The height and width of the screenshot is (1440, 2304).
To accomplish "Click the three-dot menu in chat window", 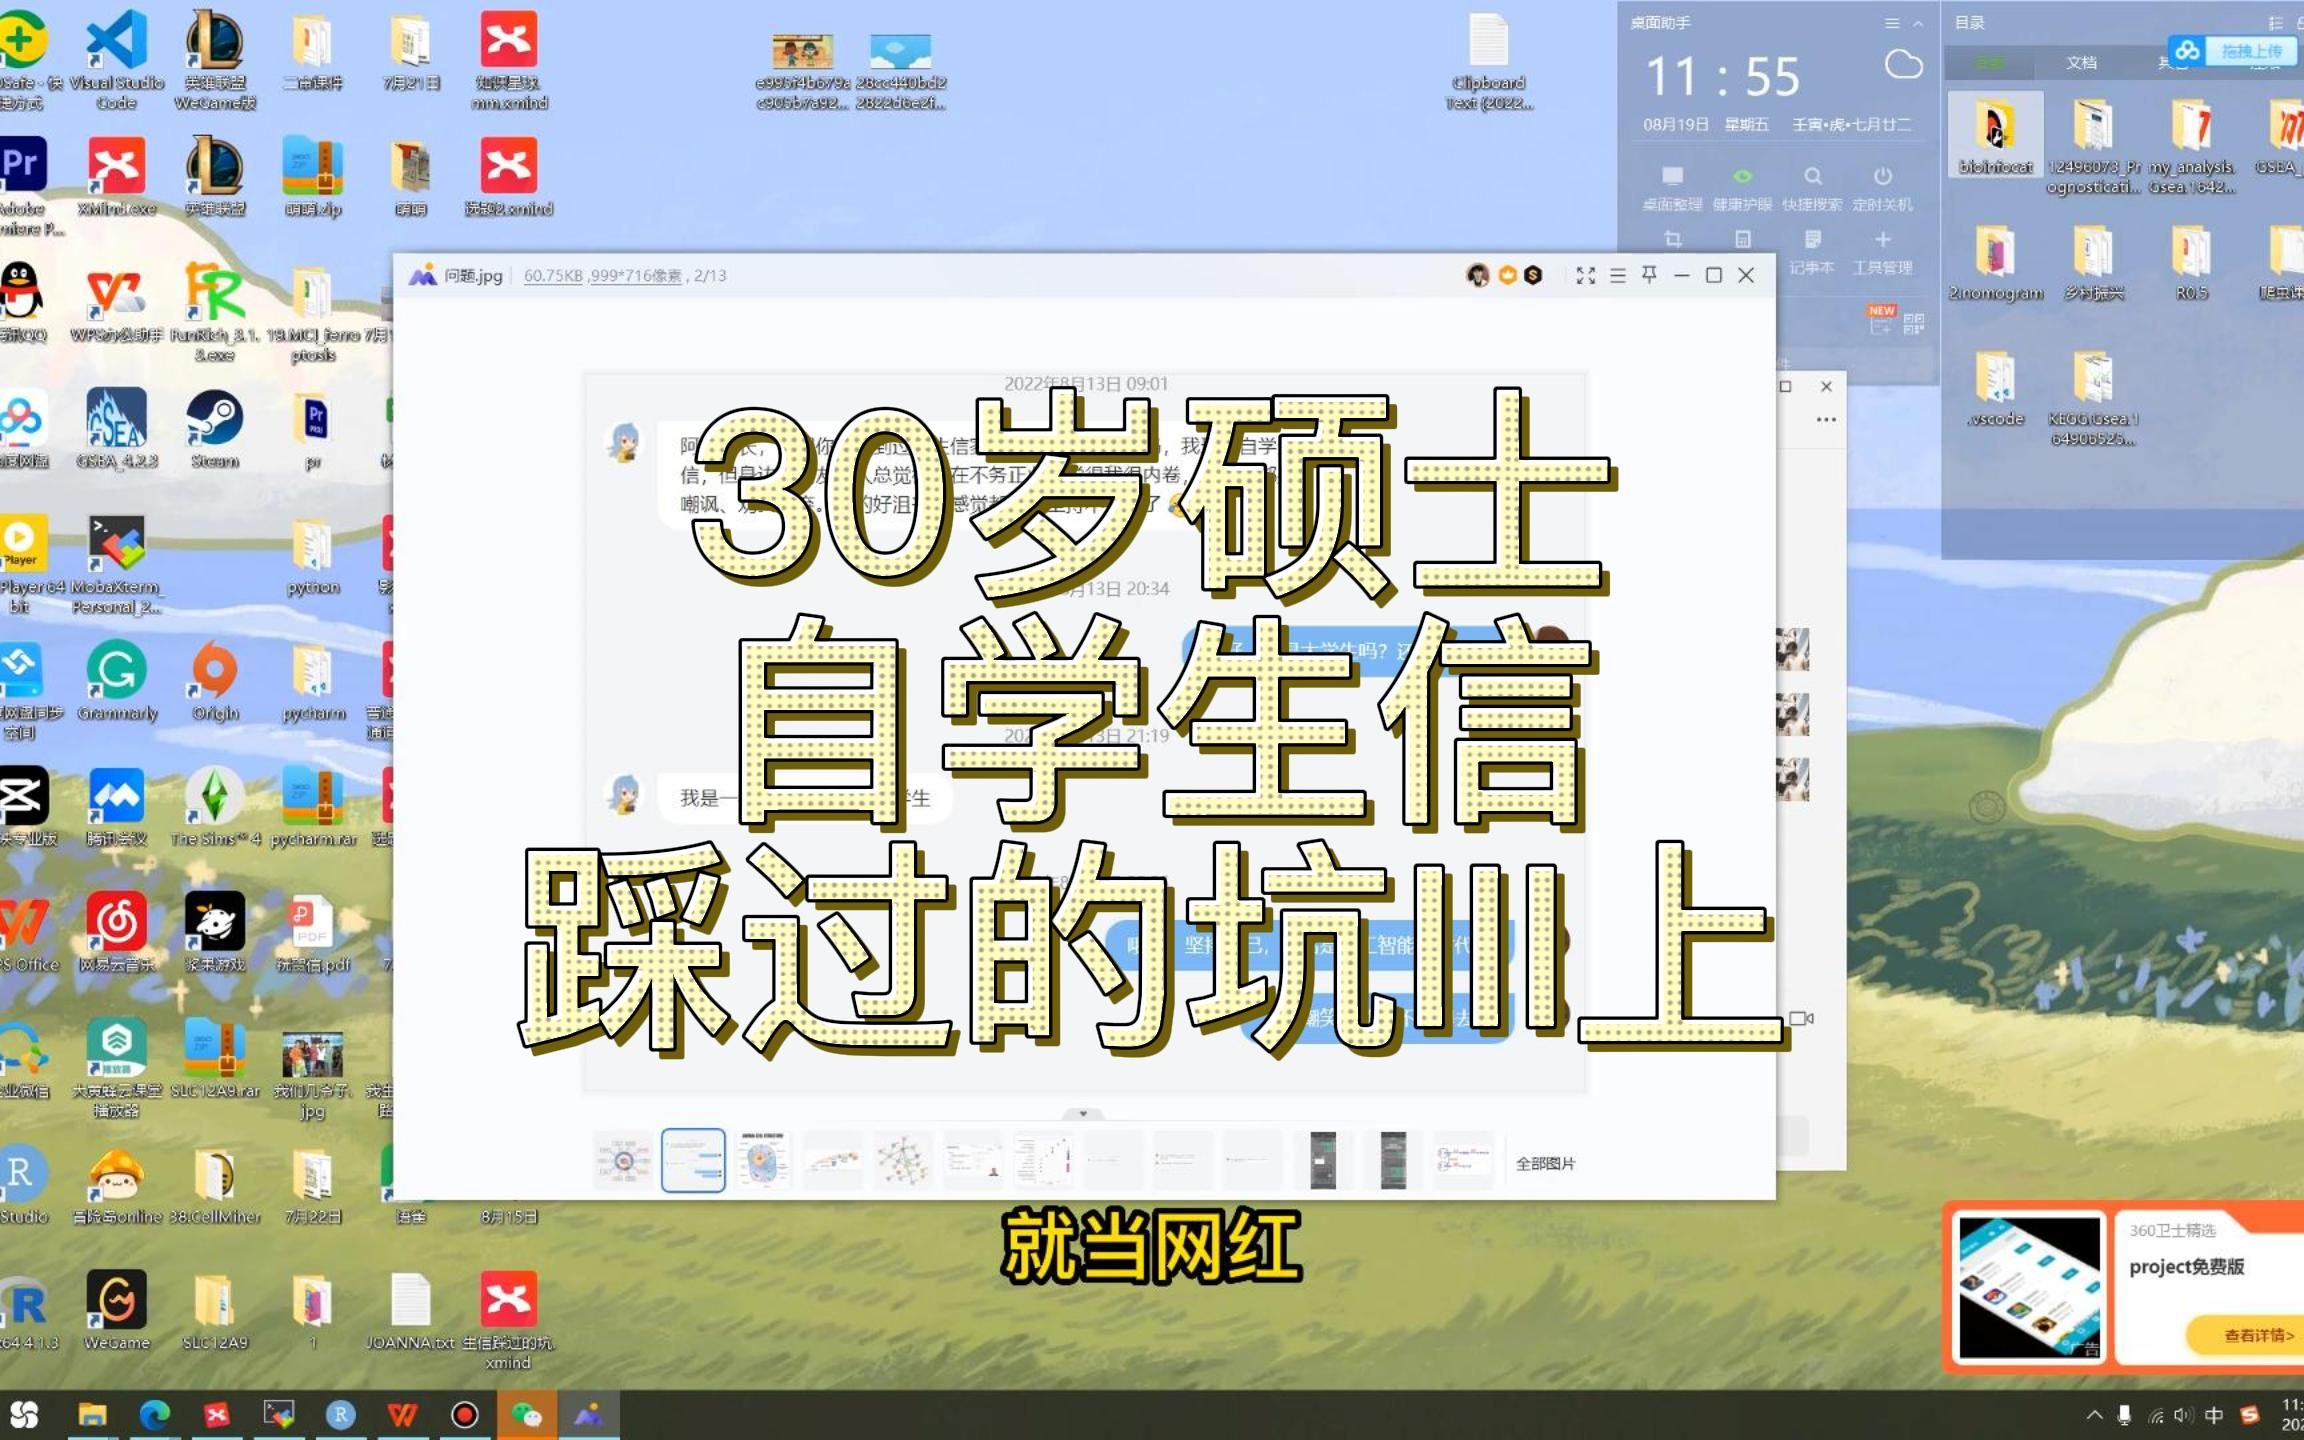I will pyautogui.click(x=1825, y=423).
